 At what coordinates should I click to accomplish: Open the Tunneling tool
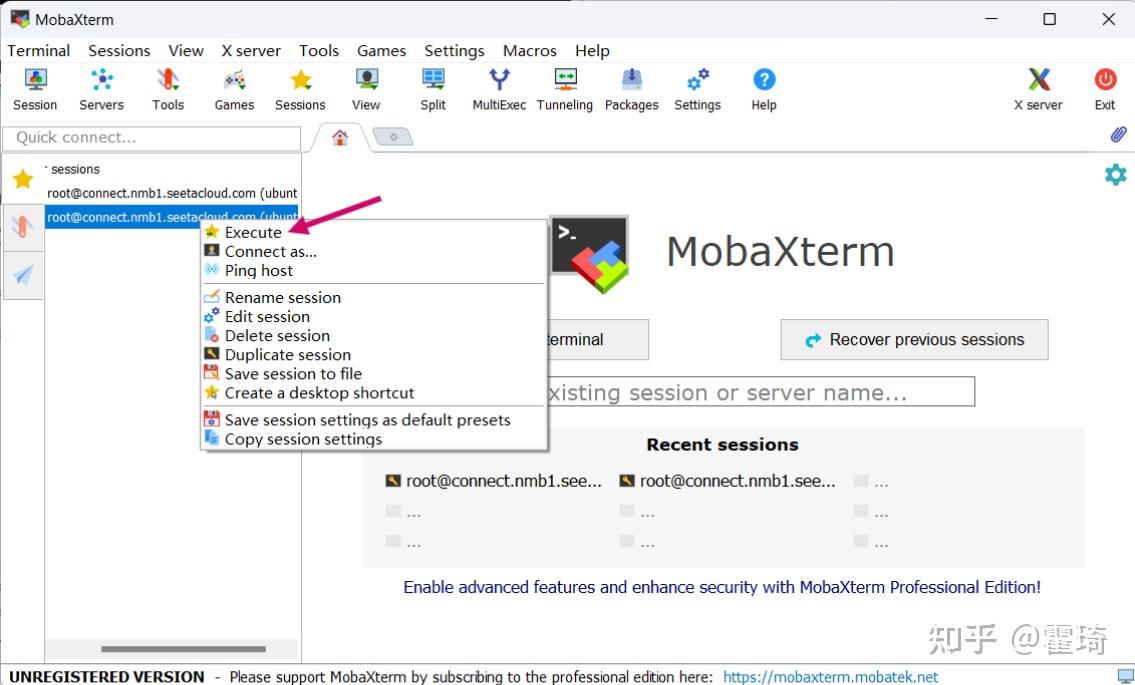click(x=564, y=88)
